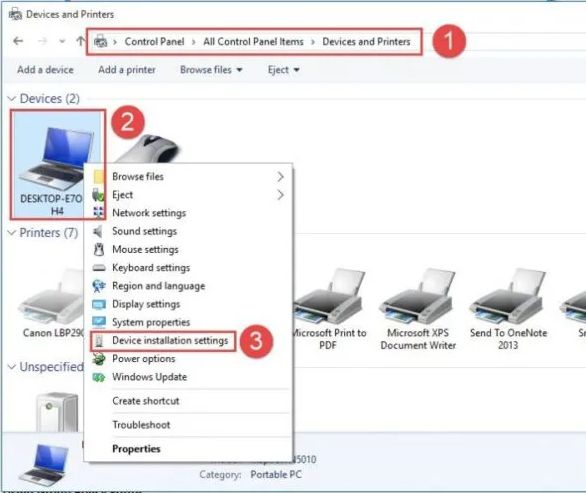Open Windows Update from context menu
Image resolution: width=586 pixels, height=493 pixels.
pyautogui.click(x=189, y=377)
